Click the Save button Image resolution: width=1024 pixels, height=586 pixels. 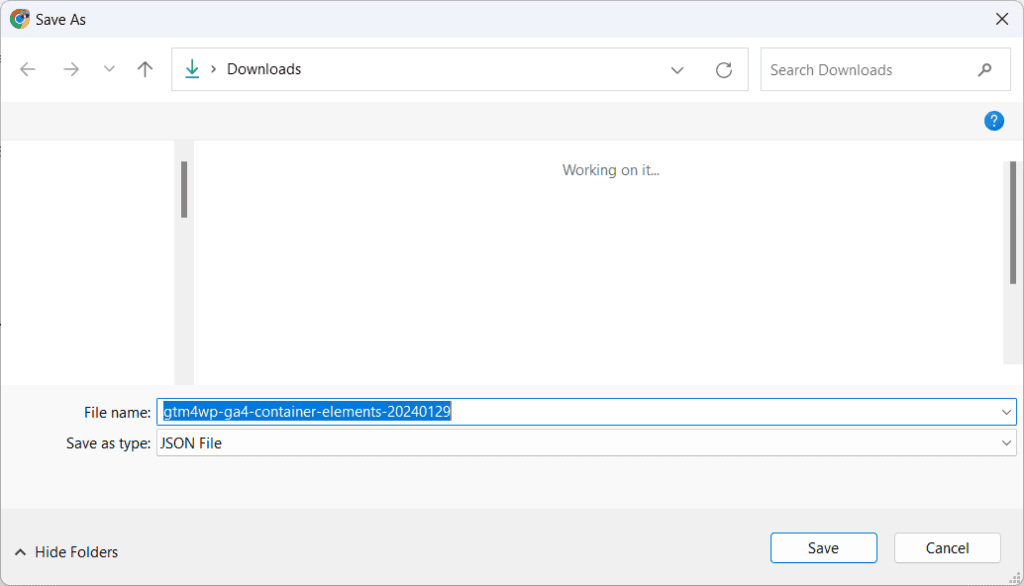(x=824, y=548)
